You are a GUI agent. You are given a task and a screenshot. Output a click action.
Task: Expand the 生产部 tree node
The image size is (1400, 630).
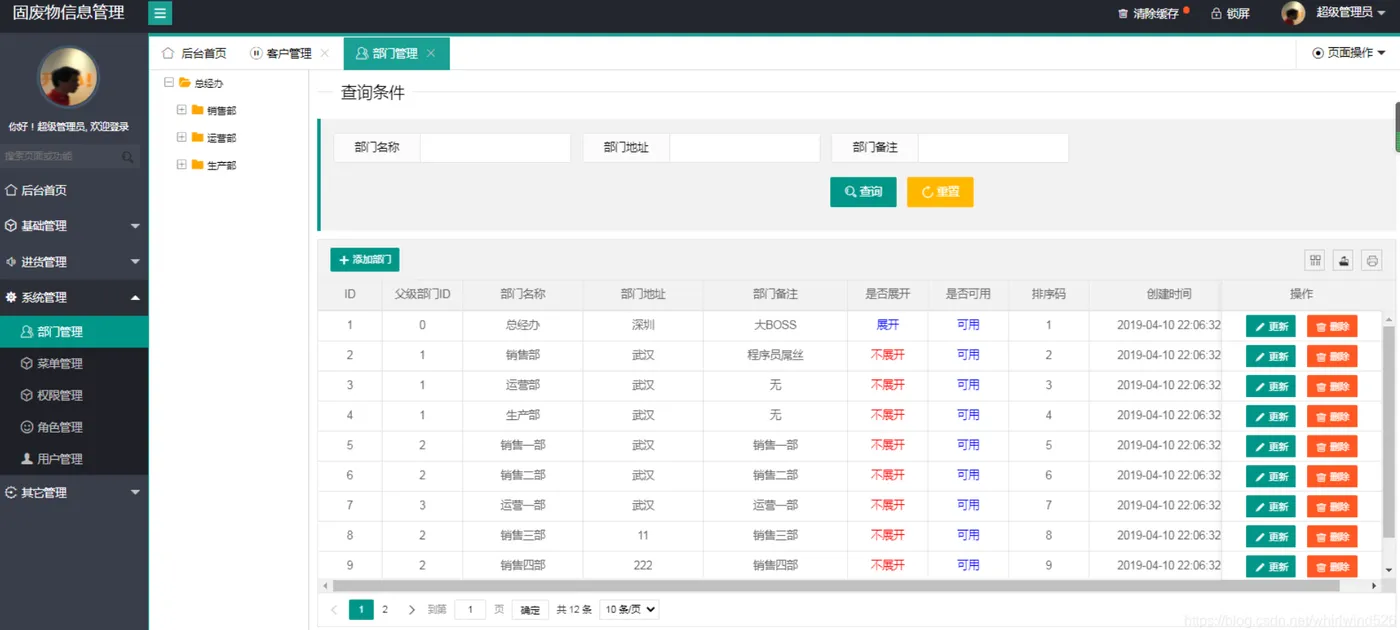coord(181,164)
